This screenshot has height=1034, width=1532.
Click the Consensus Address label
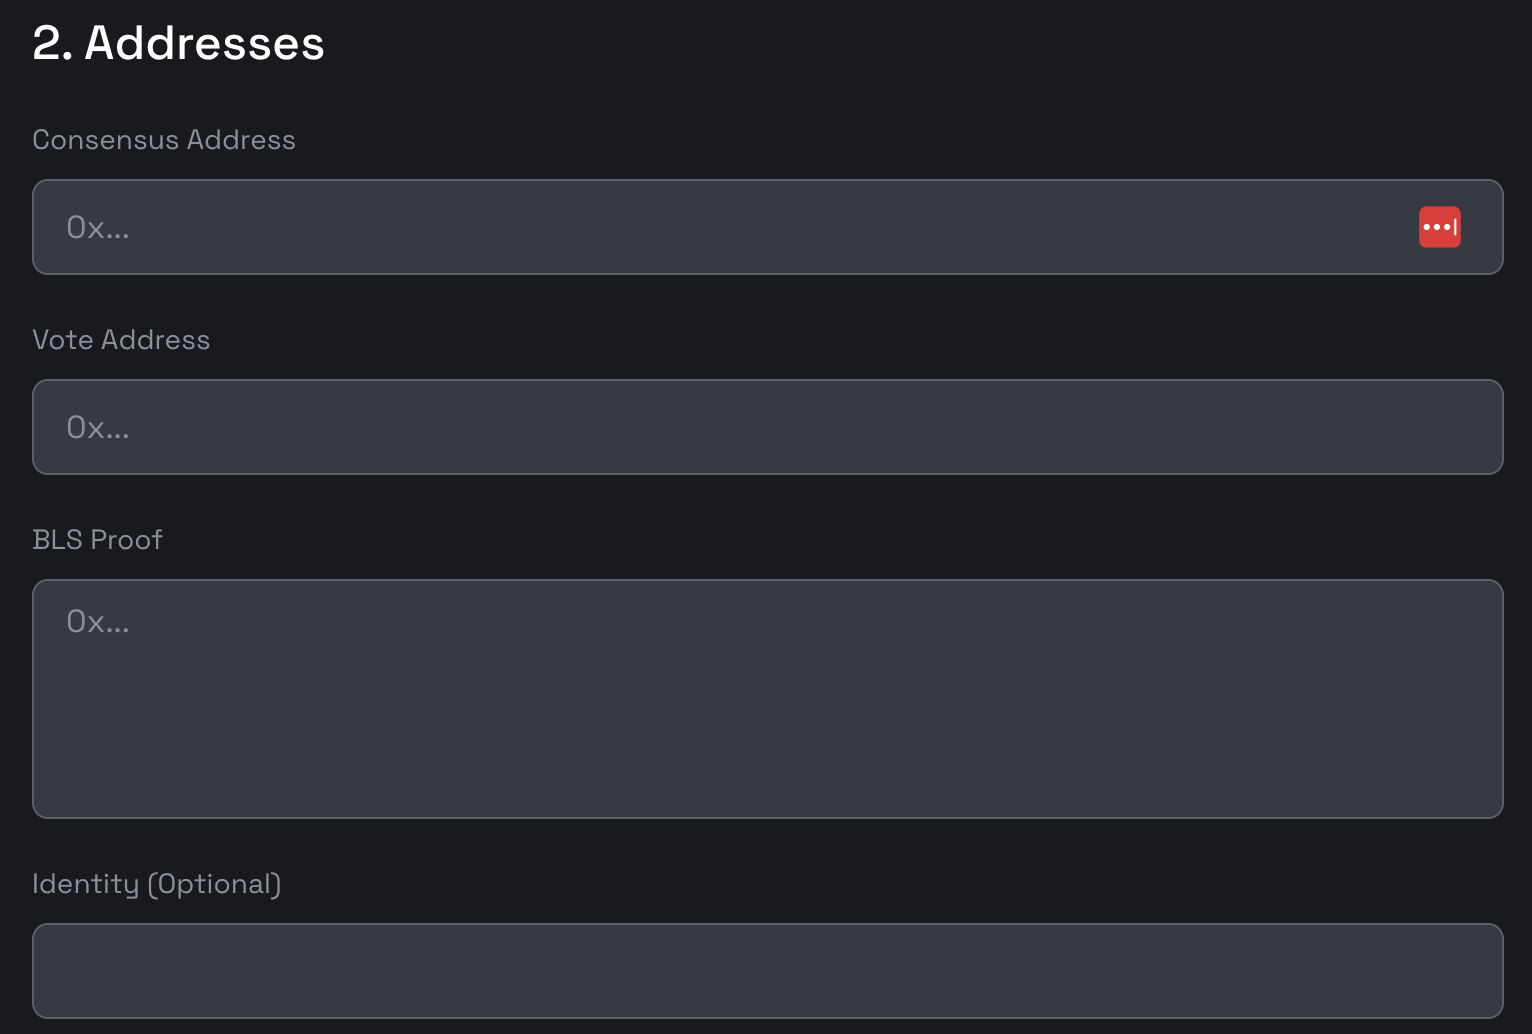(164, 140)
